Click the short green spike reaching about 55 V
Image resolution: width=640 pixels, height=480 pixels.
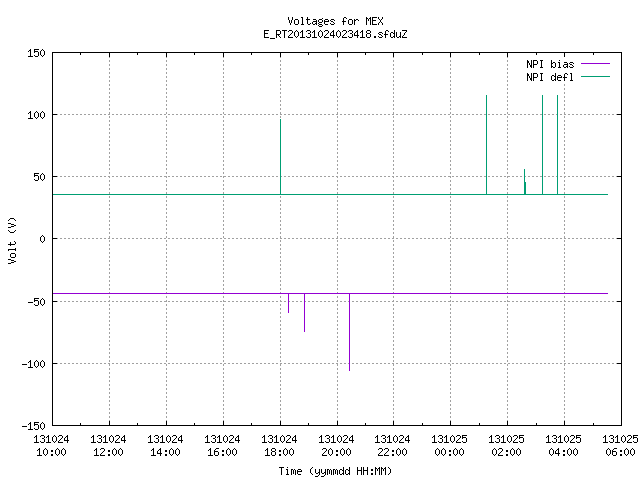(x=525, y=182)
